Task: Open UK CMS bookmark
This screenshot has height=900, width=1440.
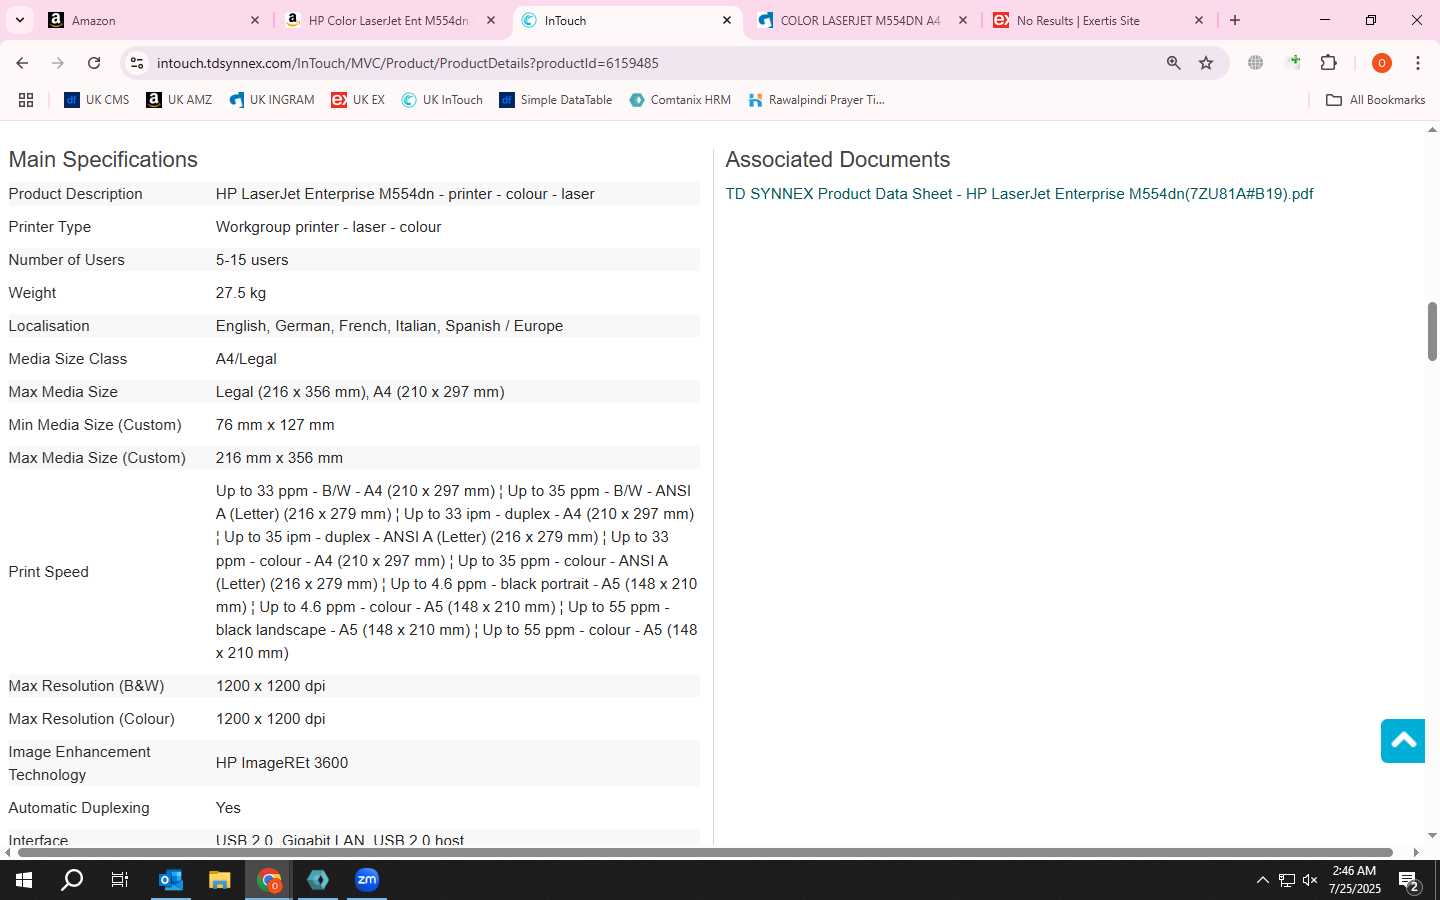Action: [x=97, y=100]
